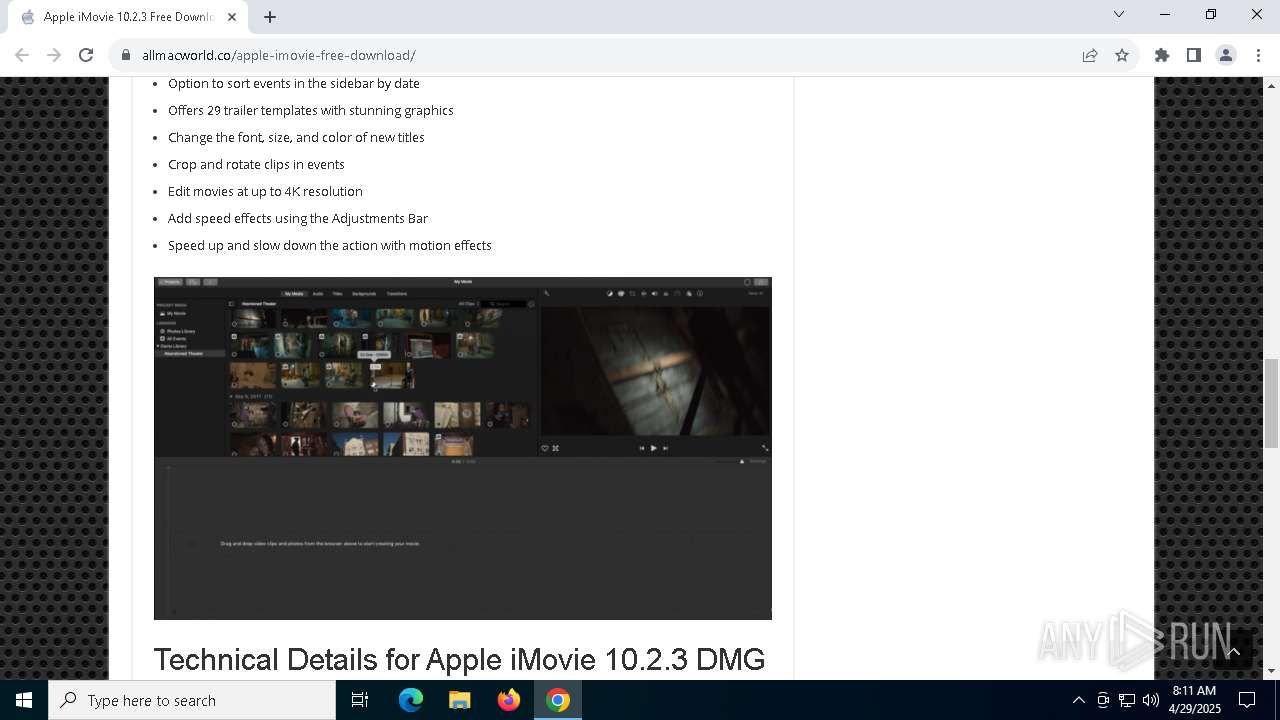Reload the allmacworld page
The width and height of the screenshot is (1280, 720).
(86, 55)
